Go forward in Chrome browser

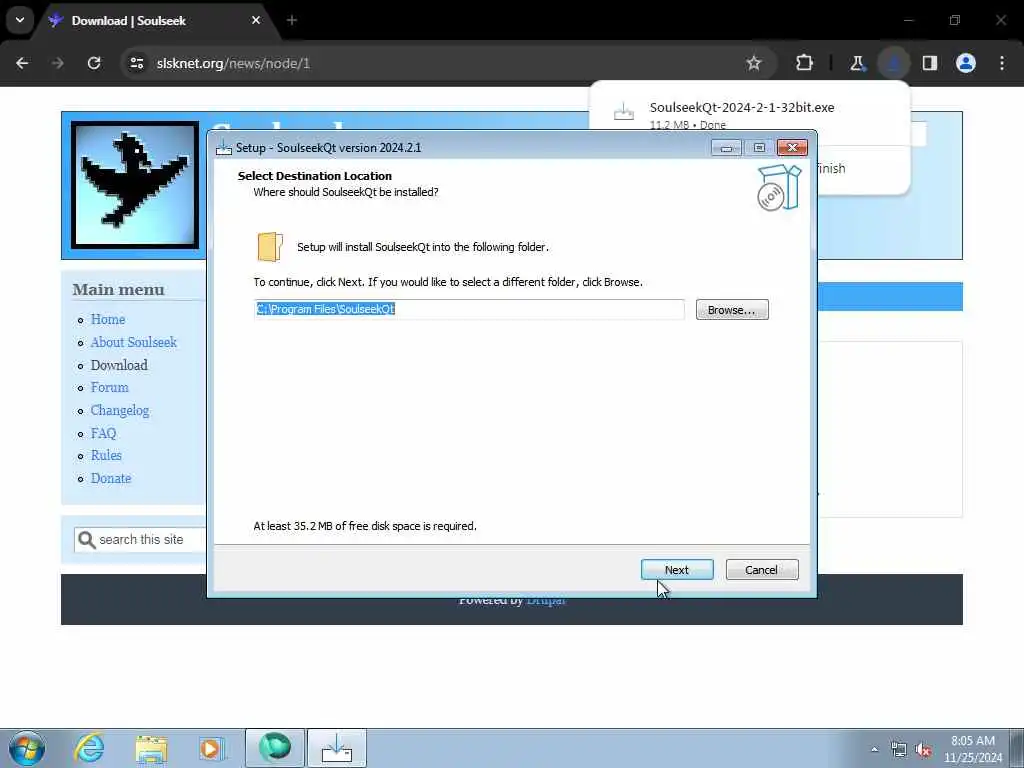tap(58, 63)
